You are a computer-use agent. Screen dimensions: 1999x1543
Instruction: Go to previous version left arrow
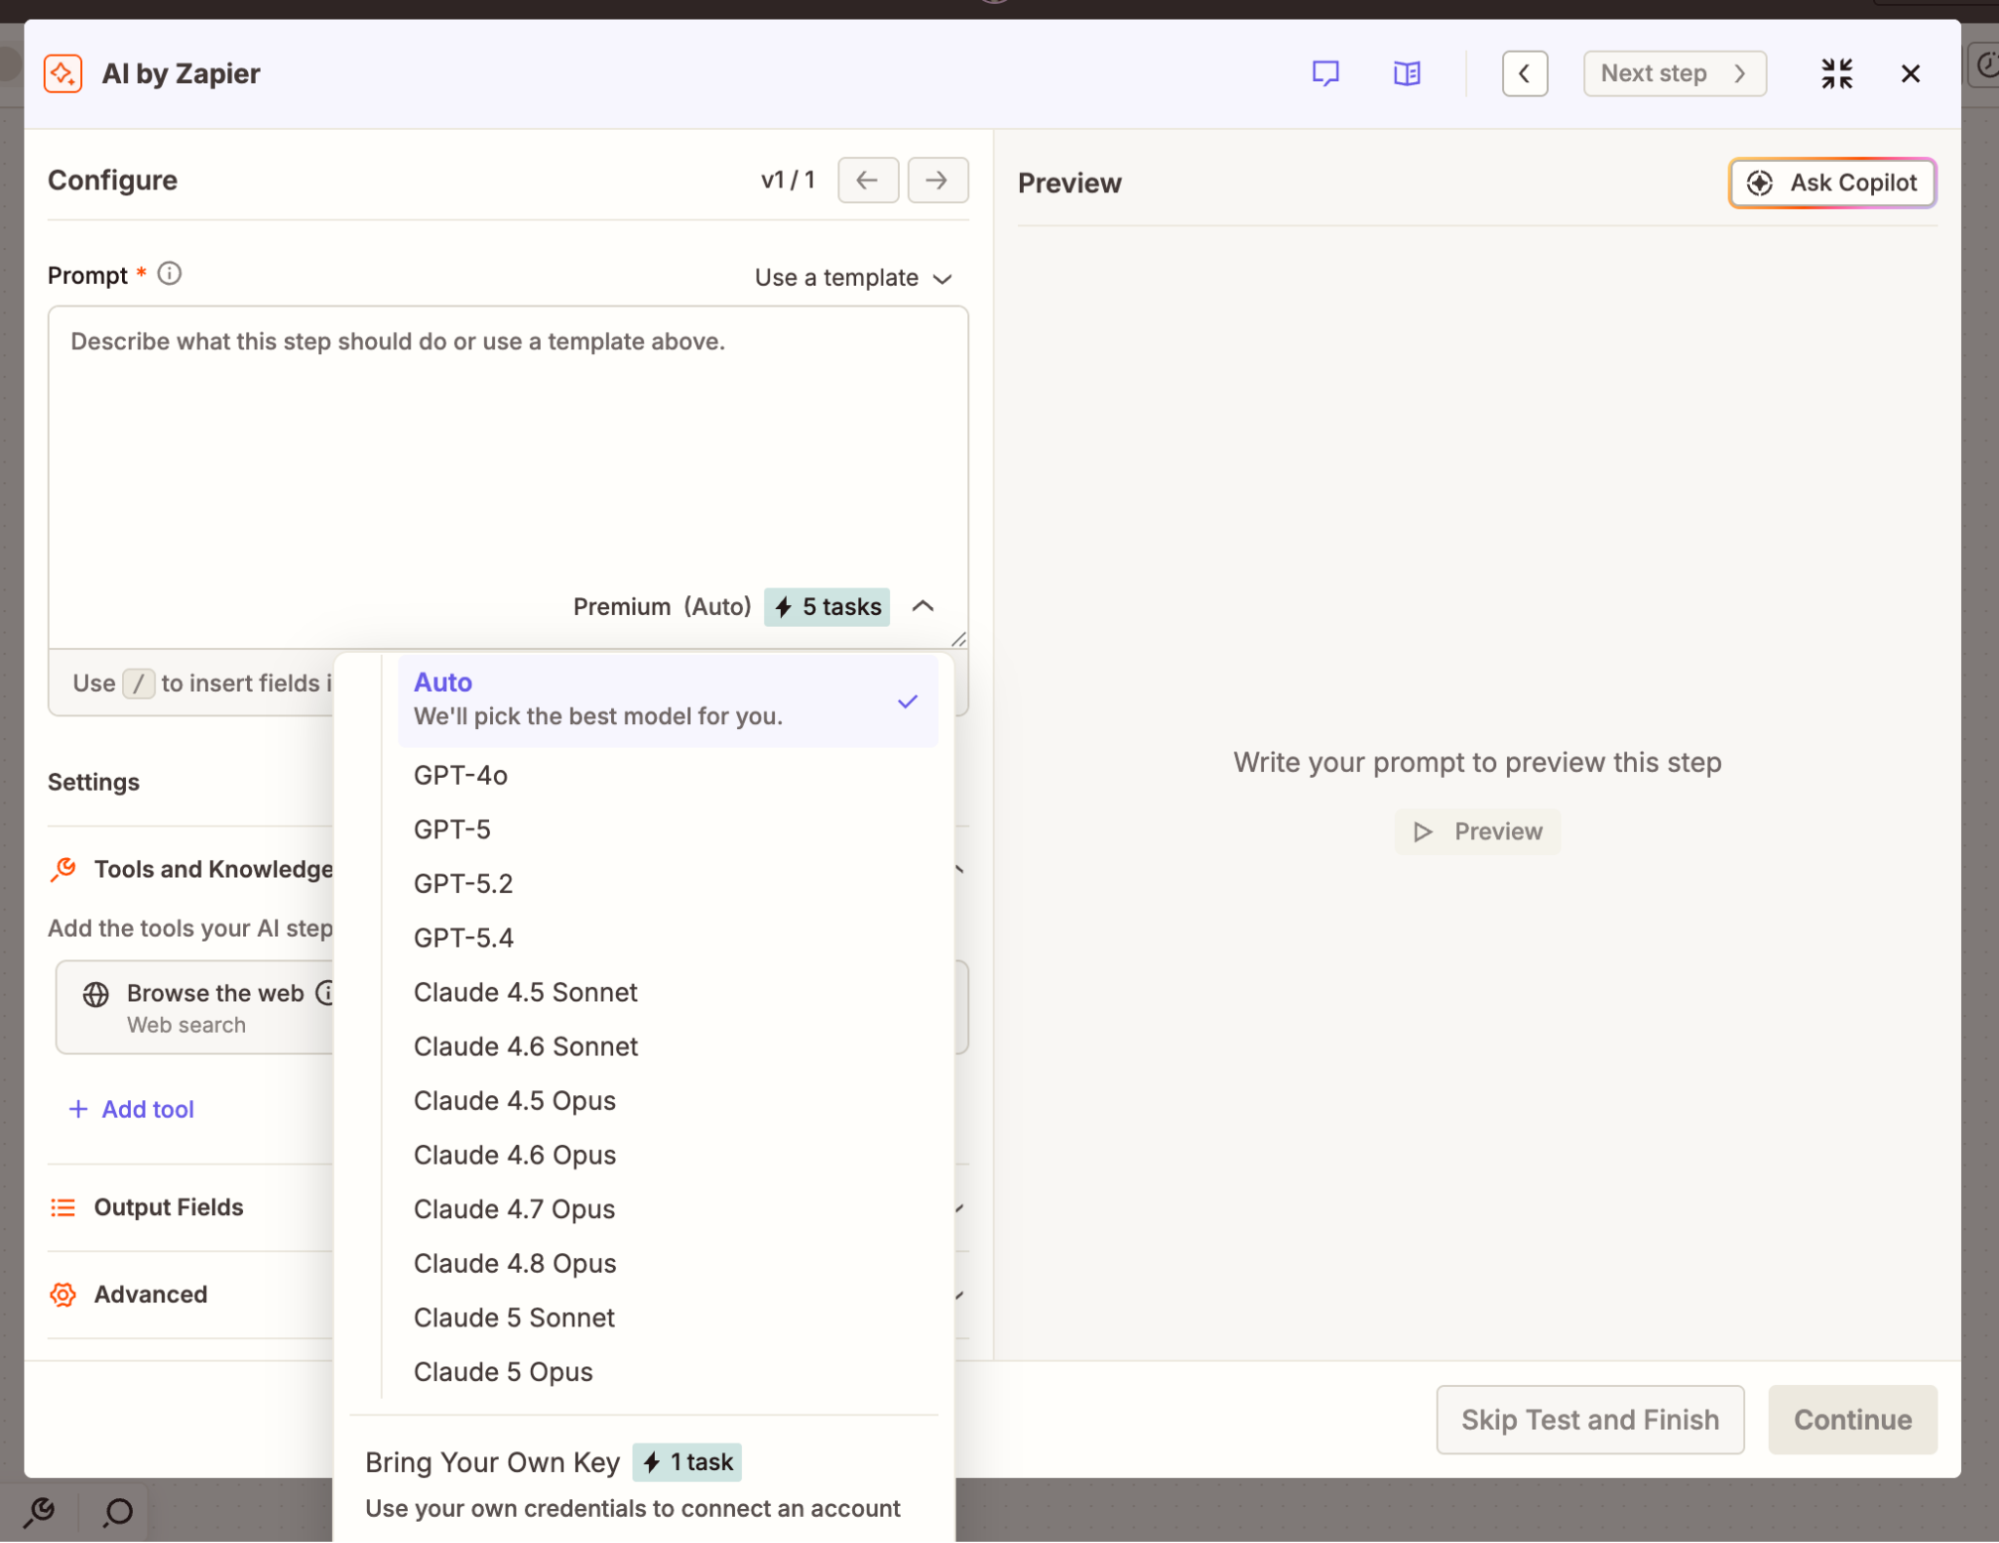(x=867, y=180)
